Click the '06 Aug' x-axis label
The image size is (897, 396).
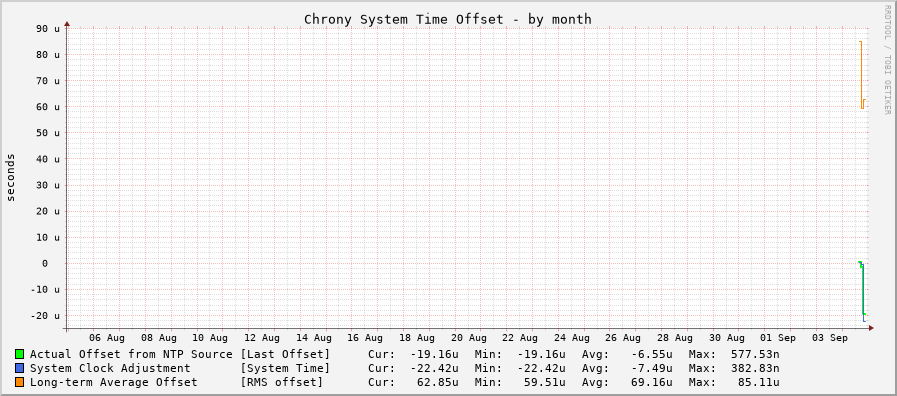point(107,338)
